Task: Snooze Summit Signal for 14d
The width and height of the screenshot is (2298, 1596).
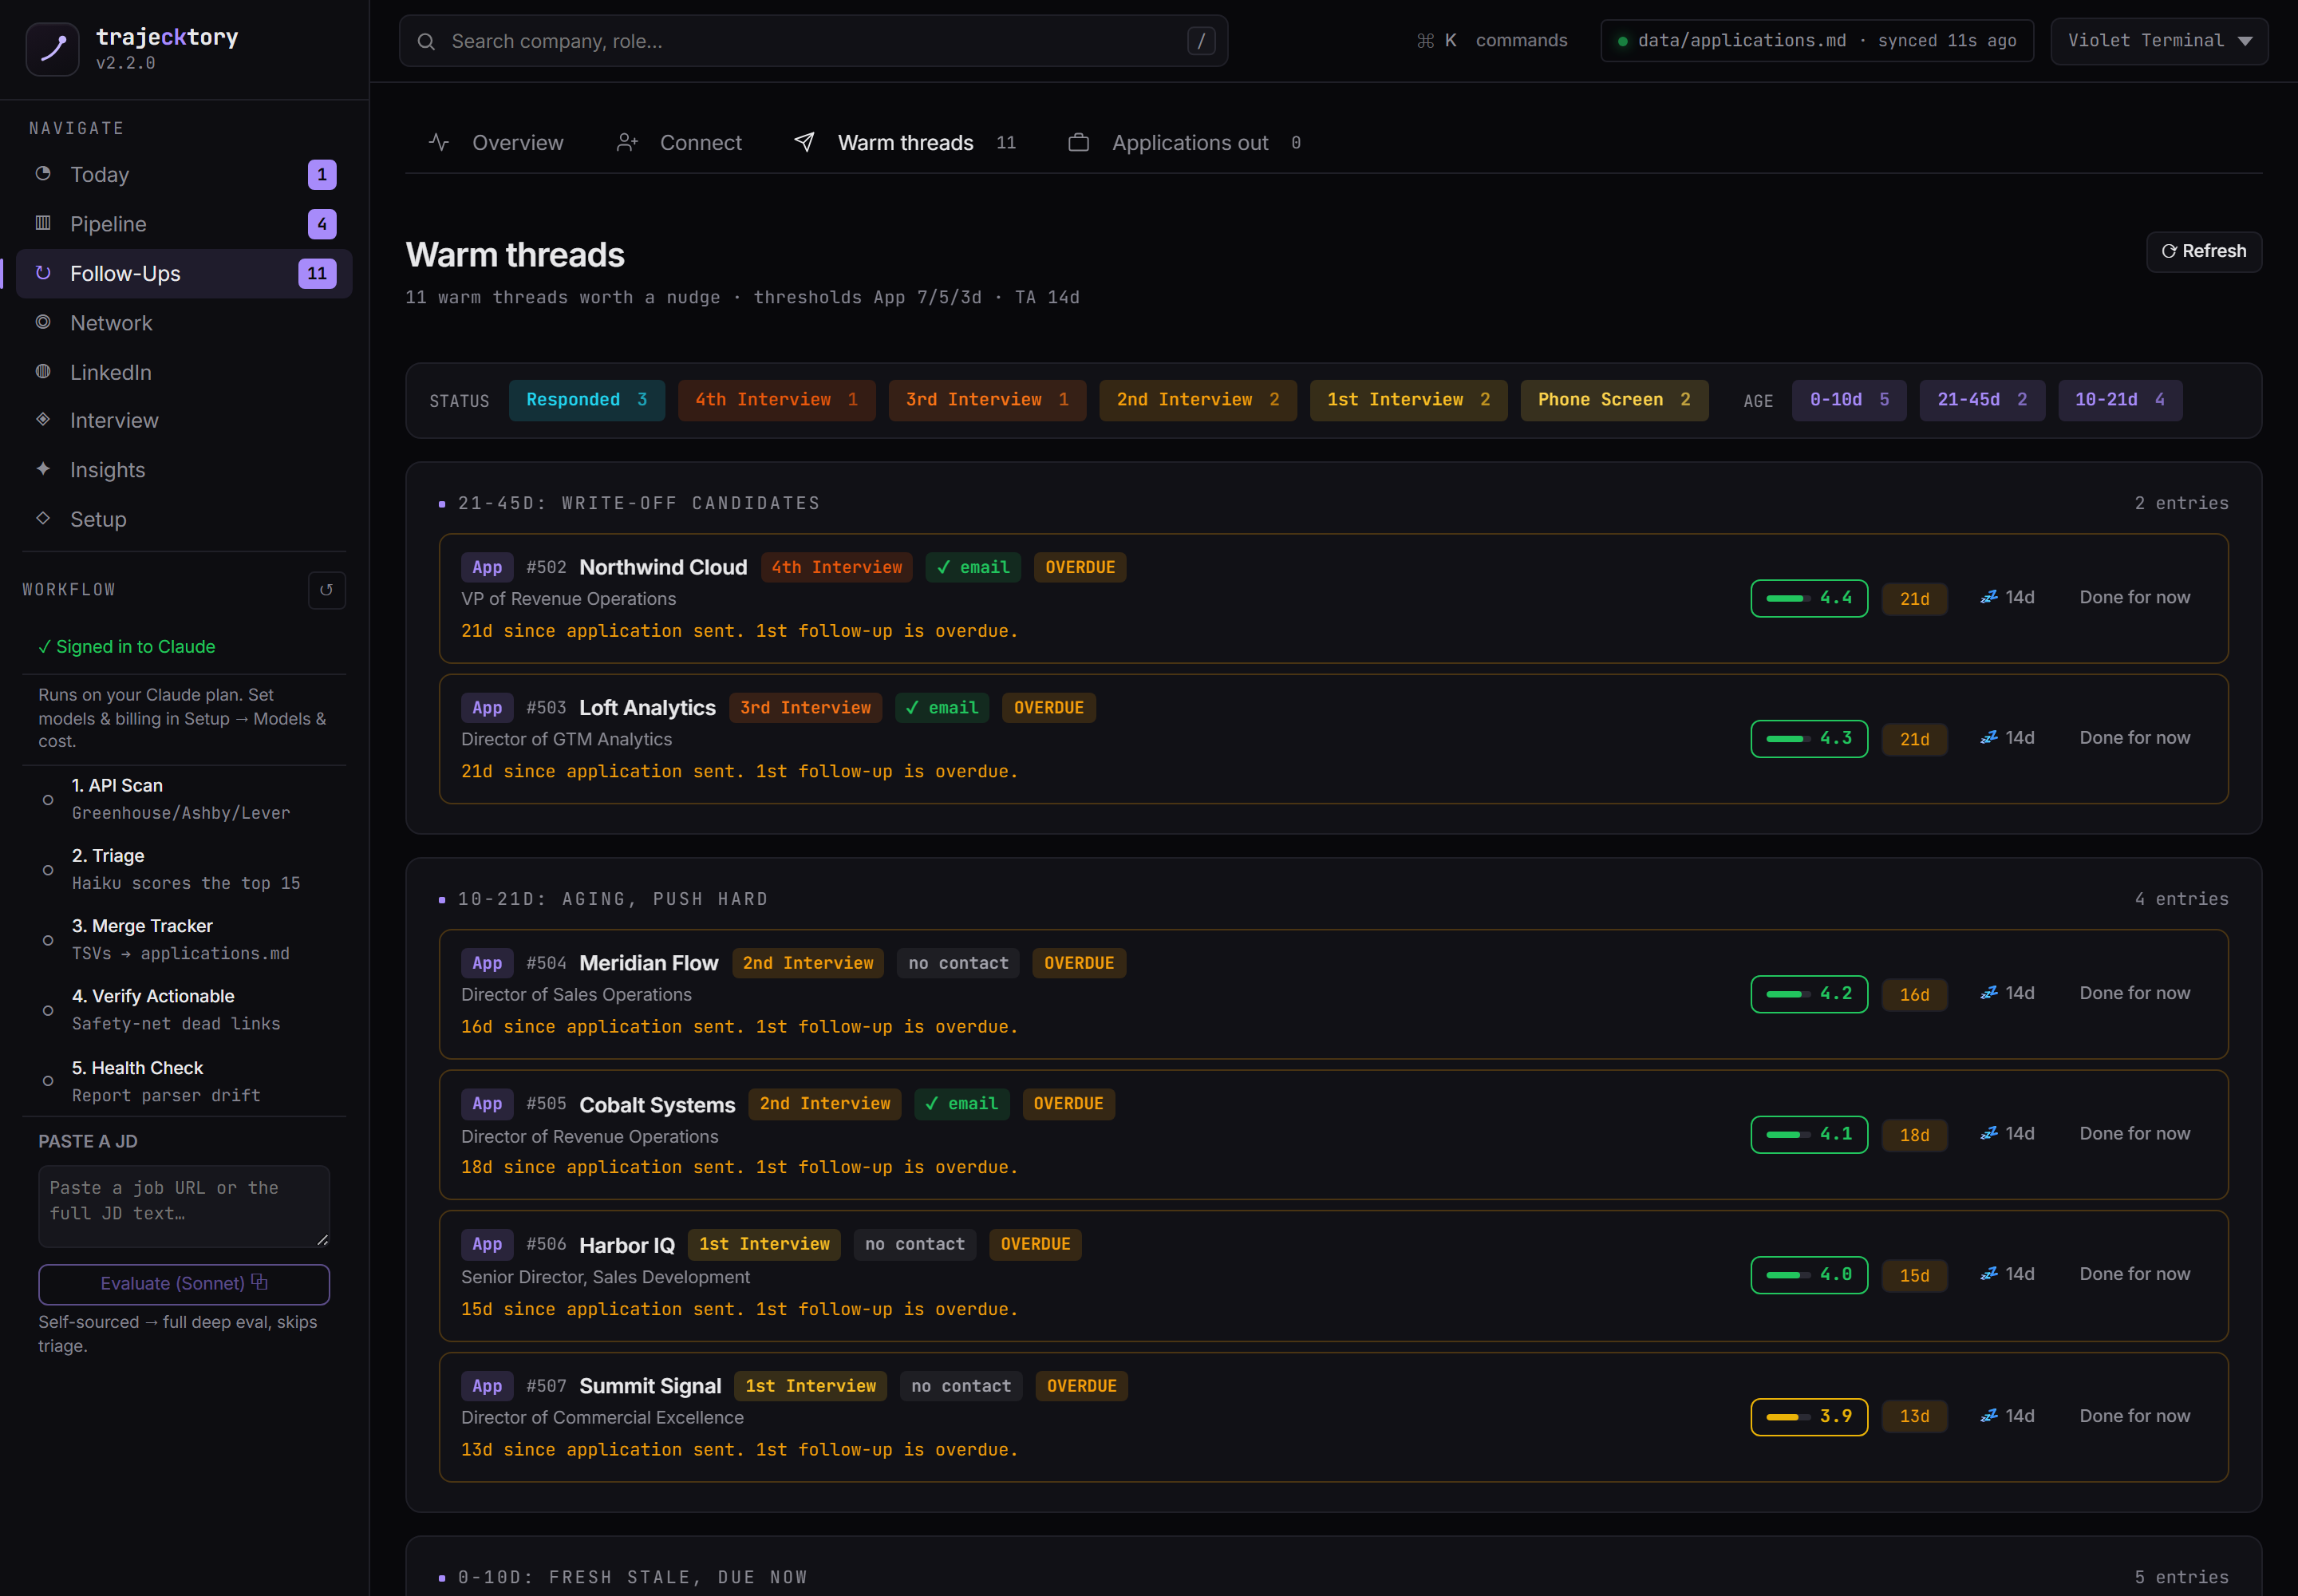Action: pos(2007,1416)
